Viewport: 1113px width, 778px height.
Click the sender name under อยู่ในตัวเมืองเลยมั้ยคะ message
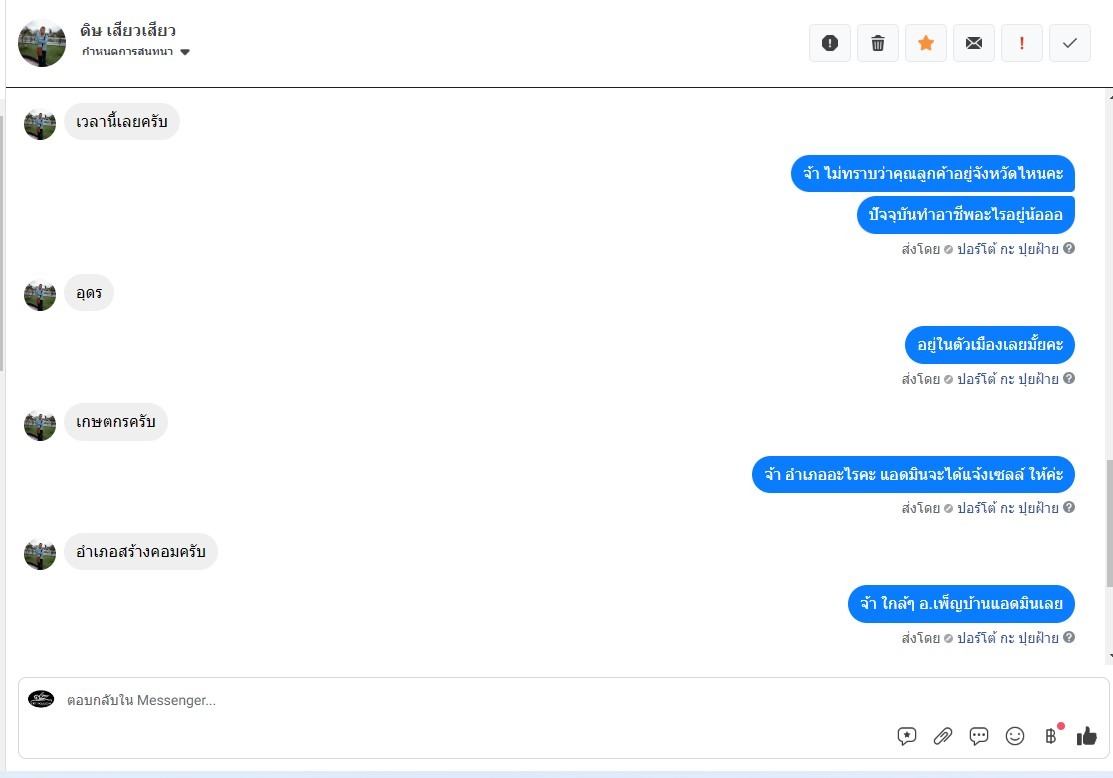[x=1008, y=379]
